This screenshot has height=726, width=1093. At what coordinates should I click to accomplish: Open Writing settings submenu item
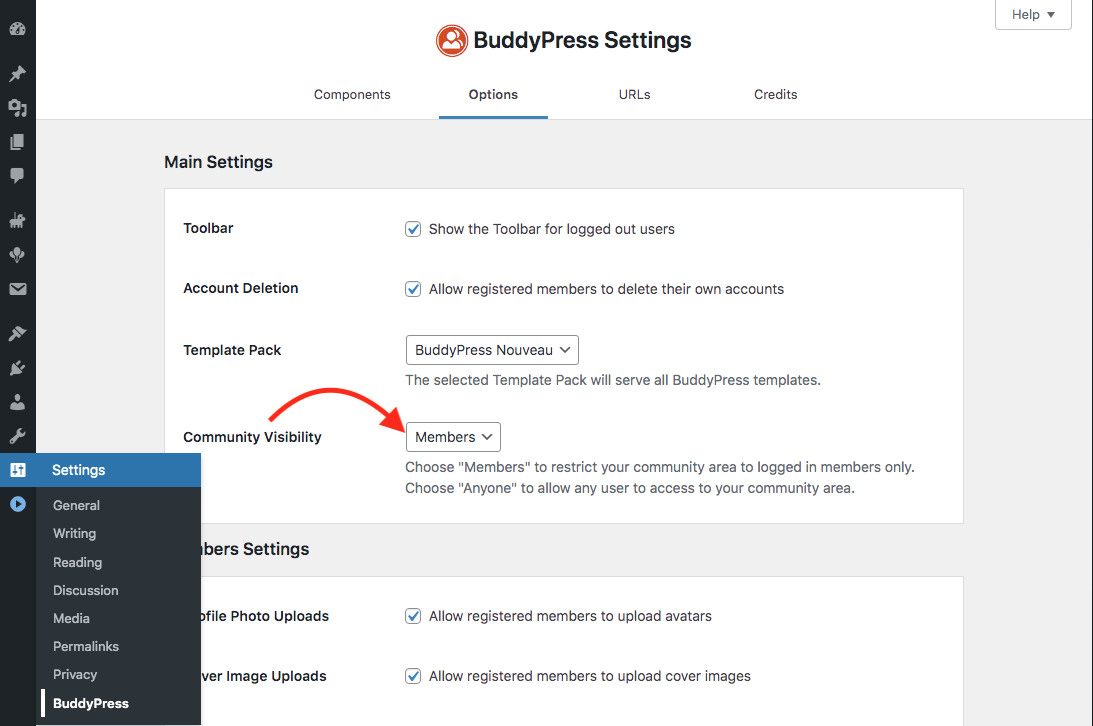75,534
